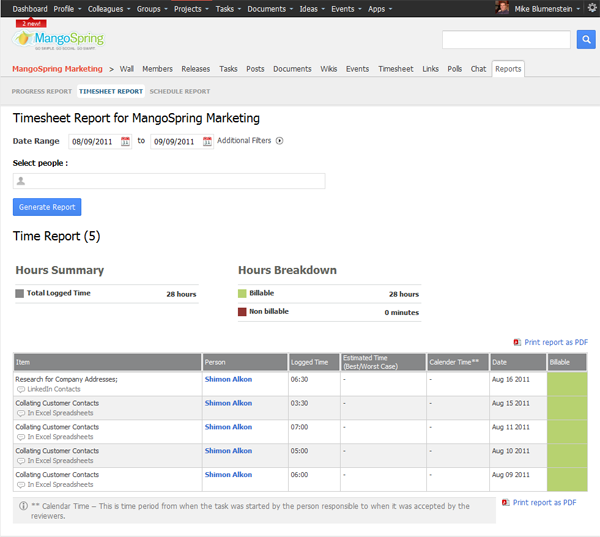The image size is (600, 537).
Task: Click comment bubble icon beside LinkedIn Contacts
Action: [21, 389]
